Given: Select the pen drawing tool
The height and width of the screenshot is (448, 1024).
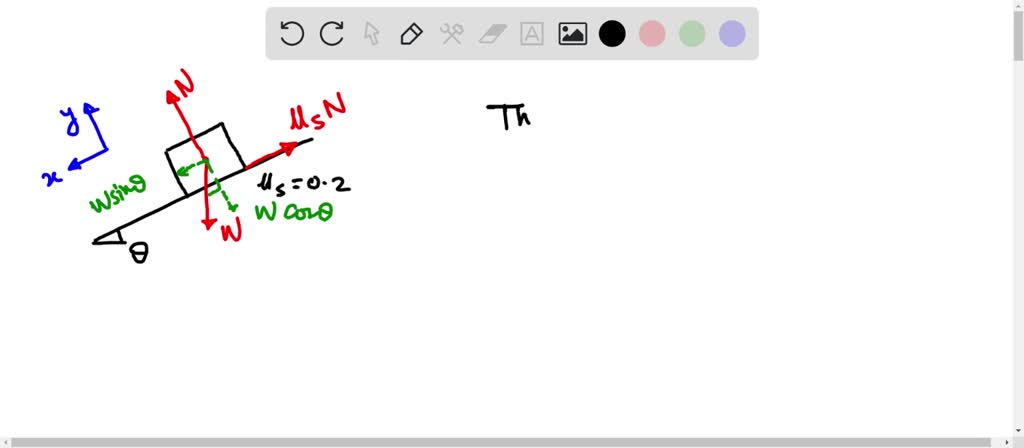Looking at the screenshot, I should pyautogui.click(x=411, y=33).
